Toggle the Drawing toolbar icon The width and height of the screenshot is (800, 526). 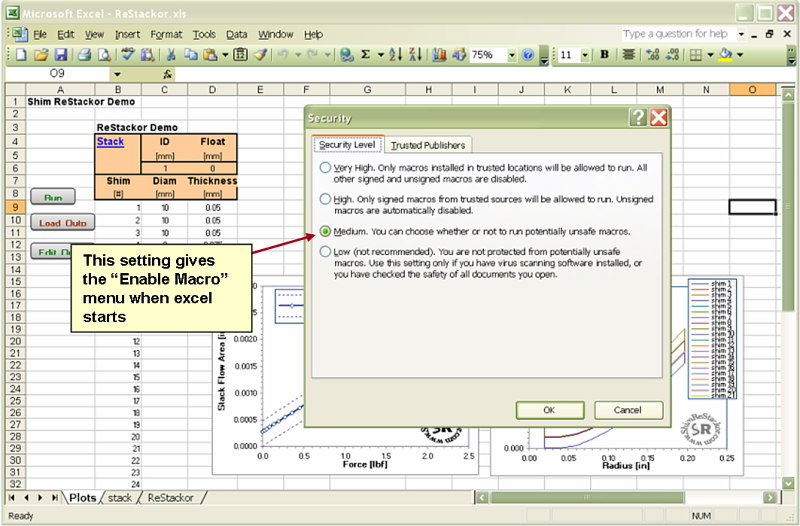(x=459, y=55)
